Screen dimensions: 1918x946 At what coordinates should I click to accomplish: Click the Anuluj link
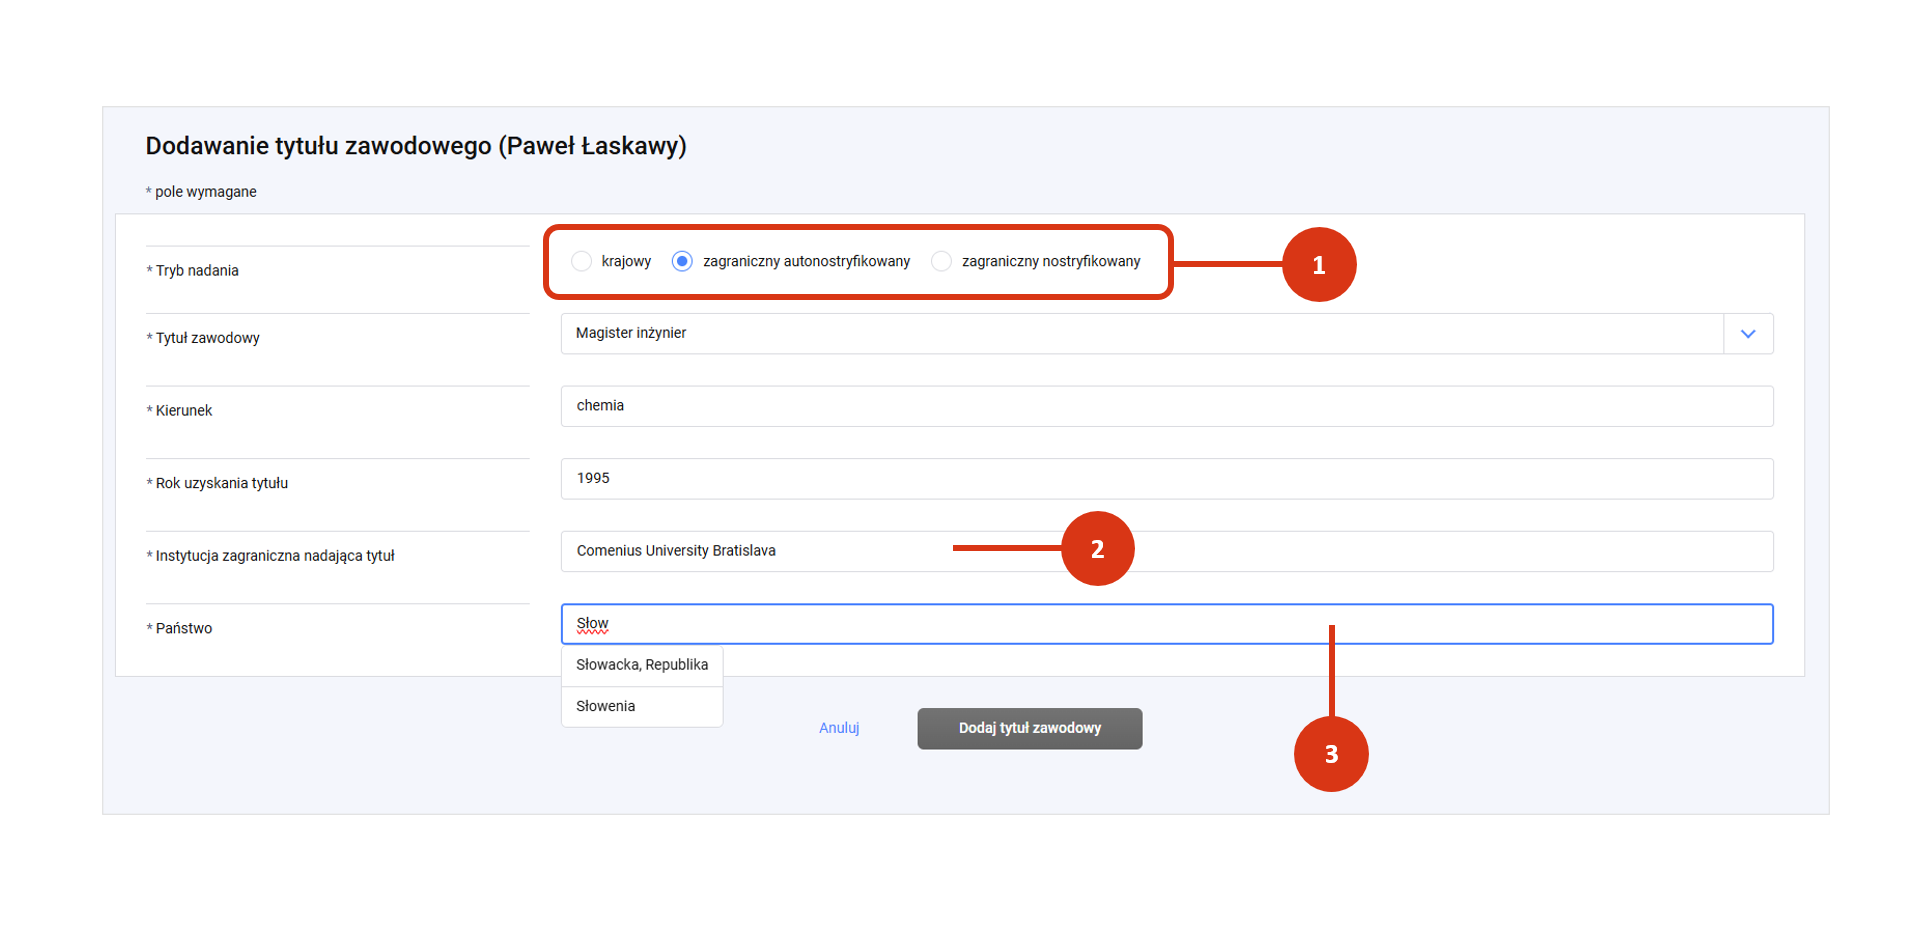(x=839, y=728)
